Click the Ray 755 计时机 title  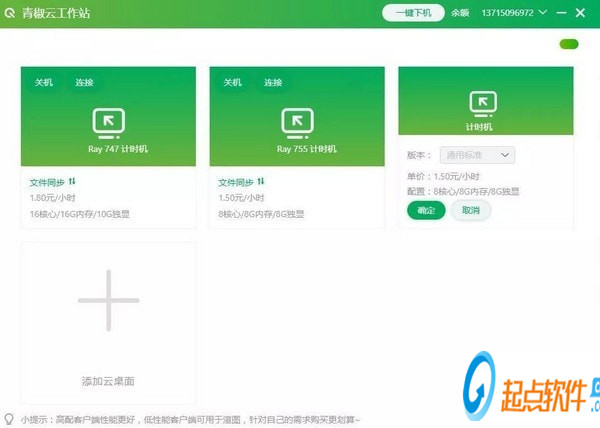[x=307, y=149]
